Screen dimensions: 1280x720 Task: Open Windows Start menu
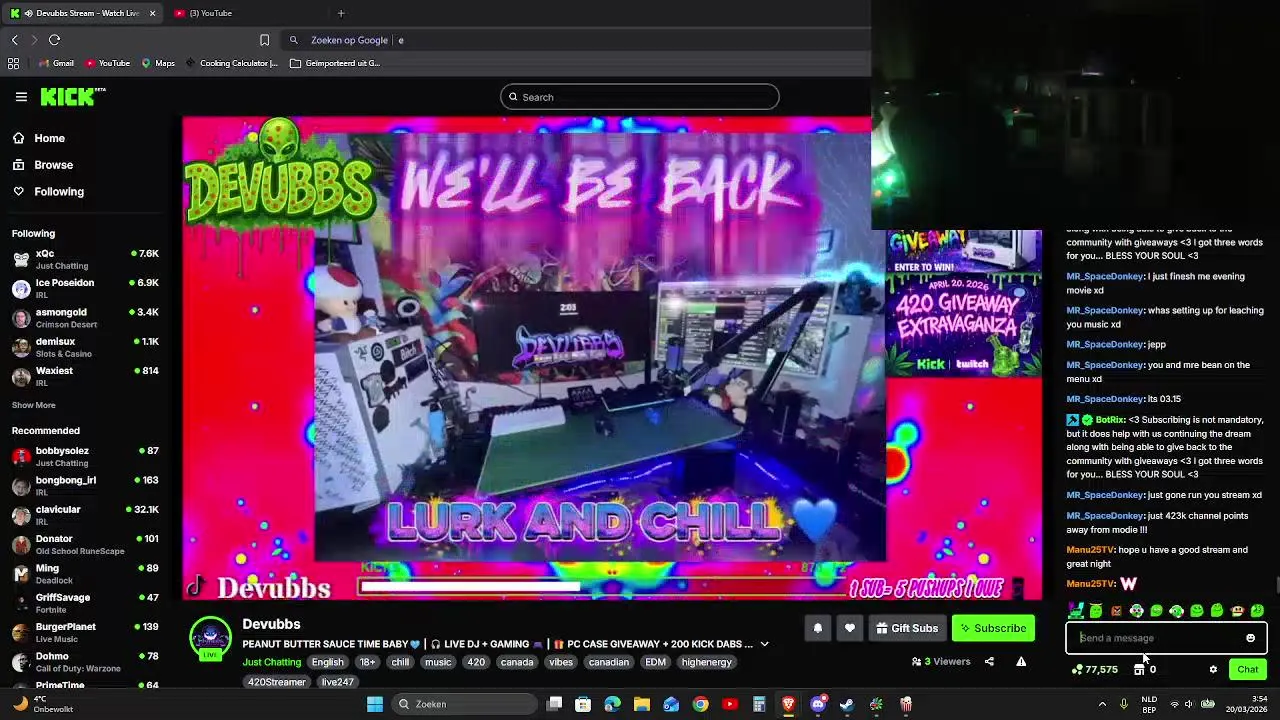pos(375,704)
